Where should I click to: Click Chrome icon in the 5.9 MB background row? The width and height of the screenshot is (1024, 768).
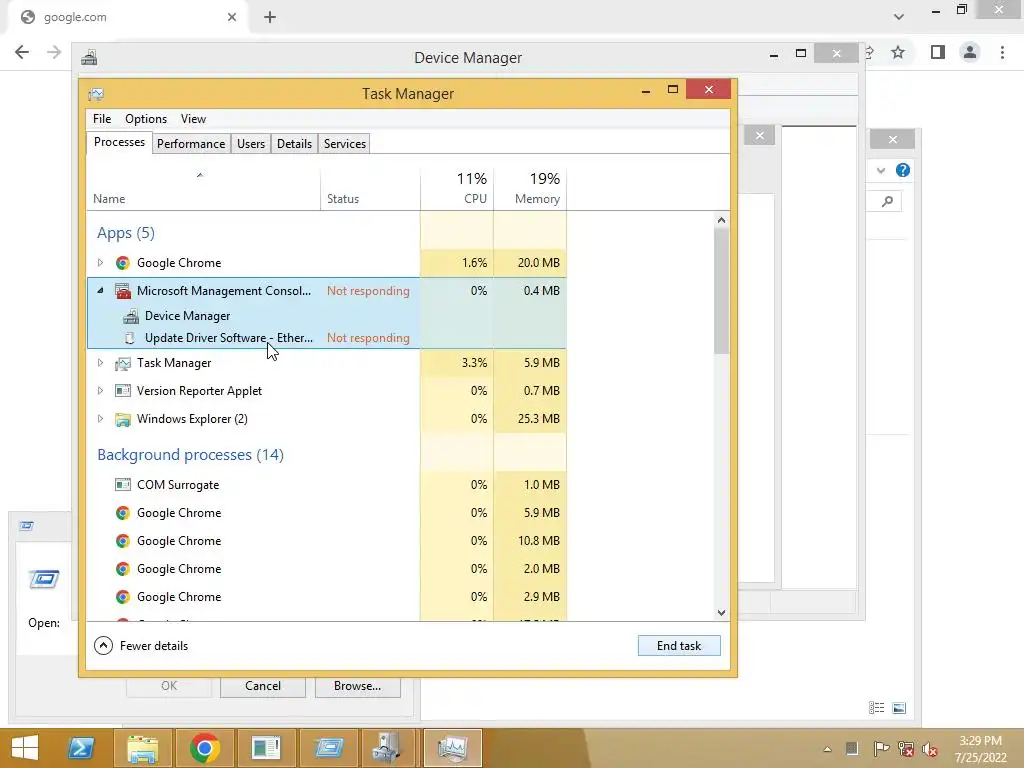[122, 513]
